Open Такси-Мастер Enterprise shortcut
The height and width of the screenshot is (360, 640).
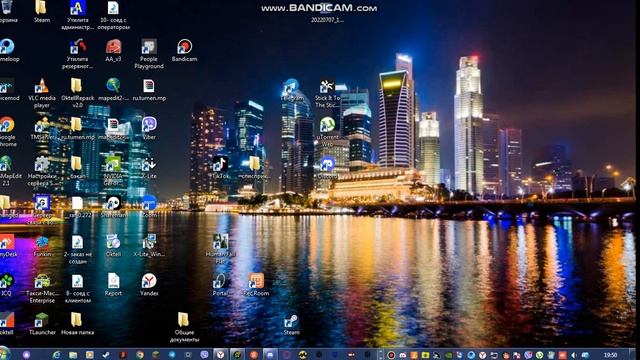pos(42,288)
